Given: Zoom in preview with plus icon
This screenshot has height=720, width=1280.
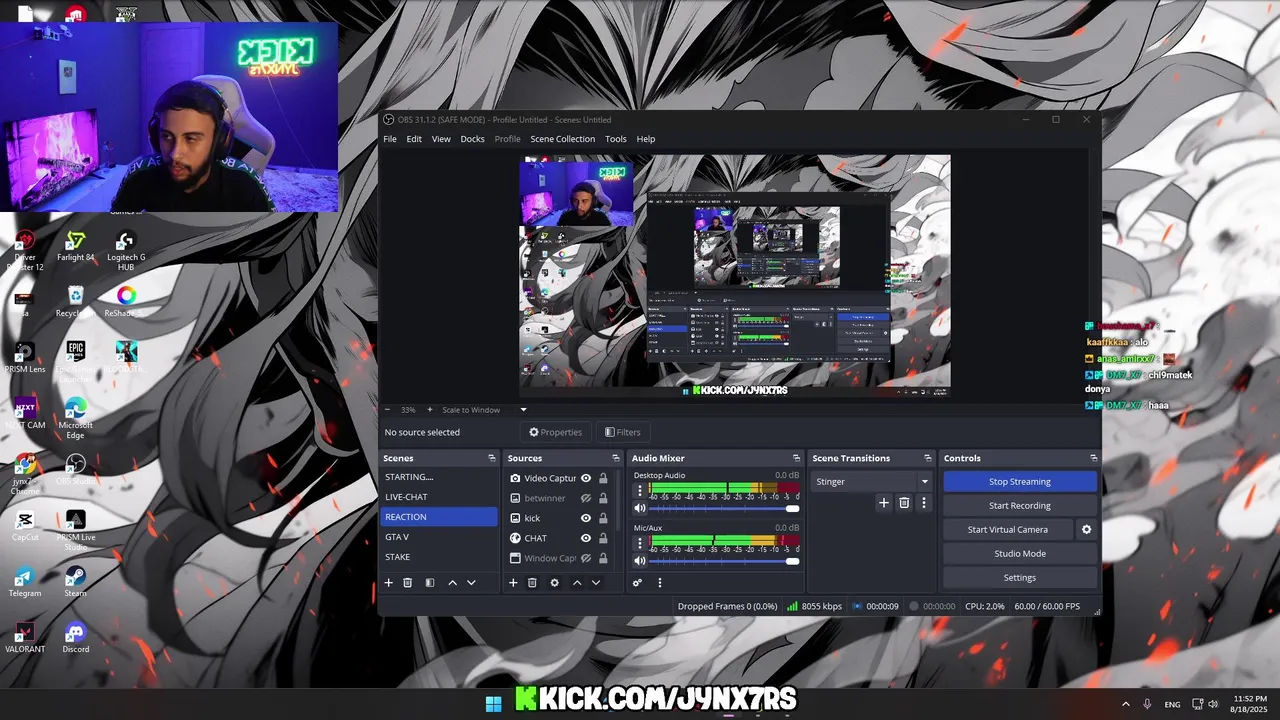Looking at the screenshot, I should click(x=430, y=410).
